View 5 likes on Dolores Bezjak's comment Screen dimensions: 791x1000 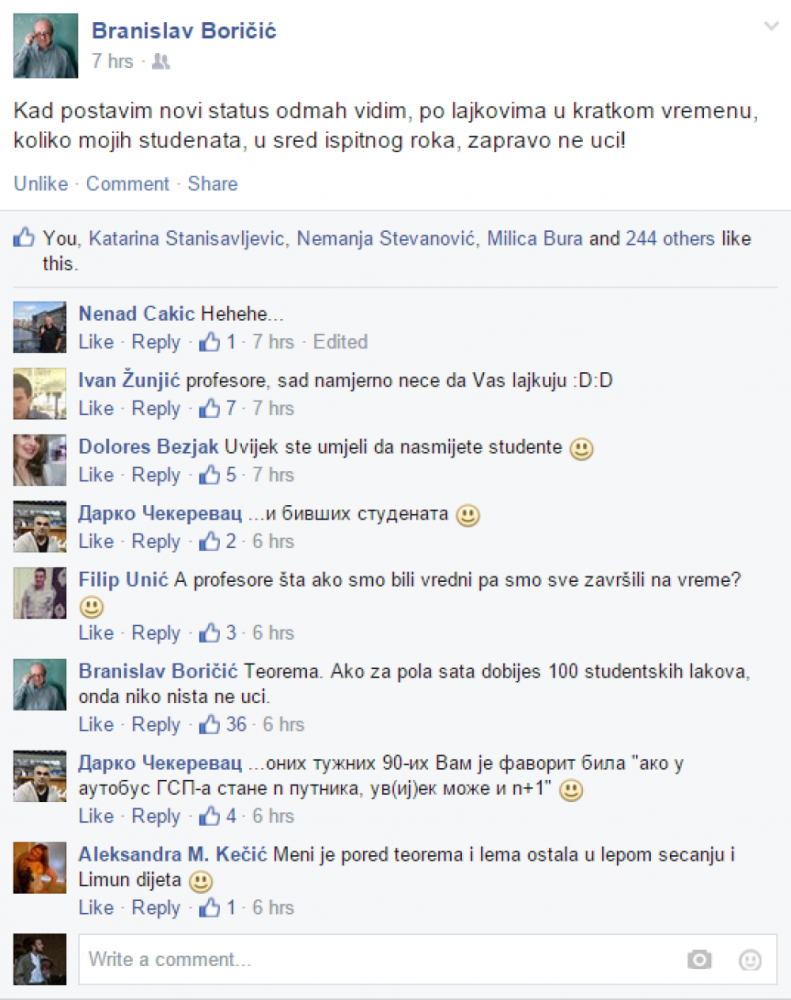pyautogui.click(x=218, y=474)
